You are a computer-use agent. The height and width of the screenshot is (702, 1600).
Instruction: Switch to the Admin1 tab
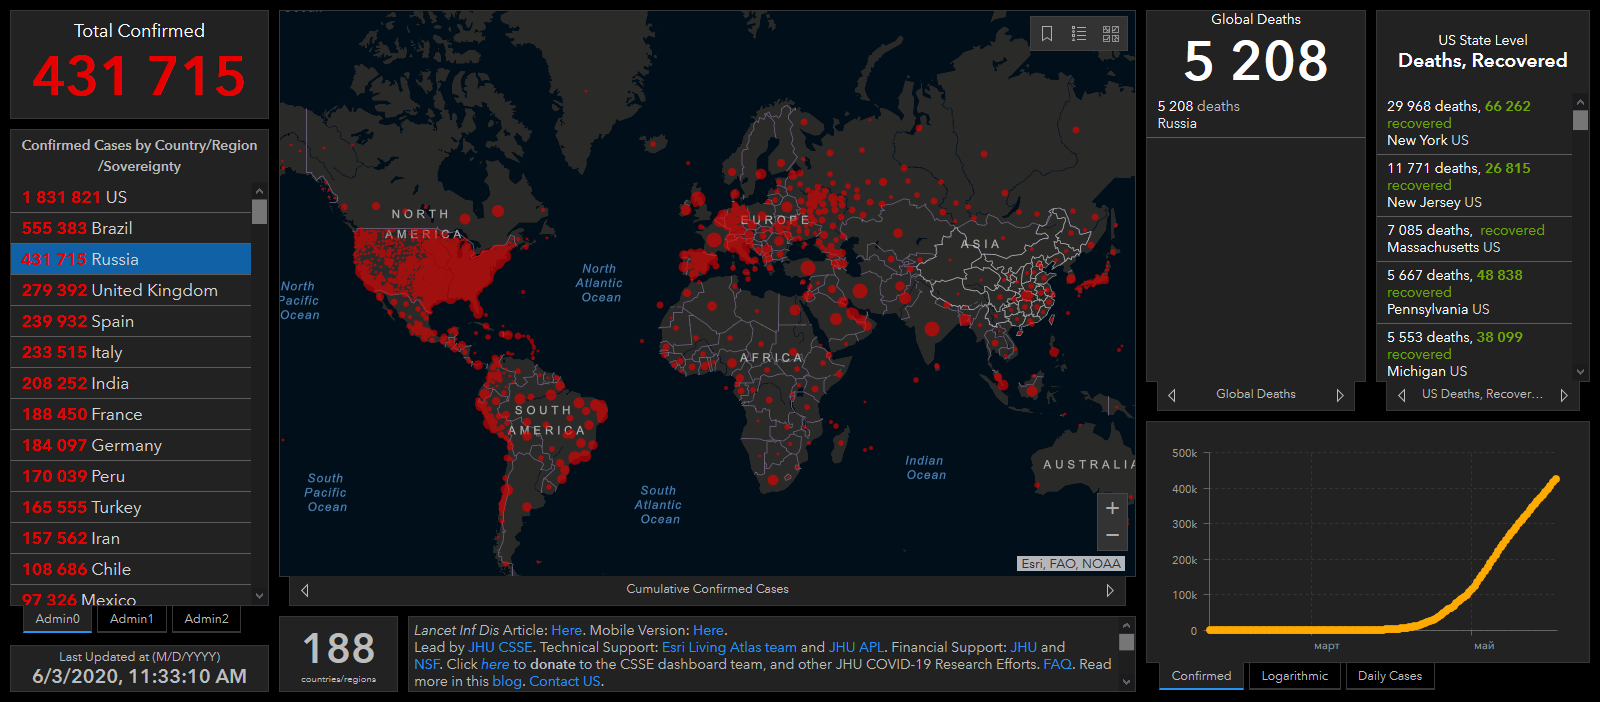pos(132,619)
